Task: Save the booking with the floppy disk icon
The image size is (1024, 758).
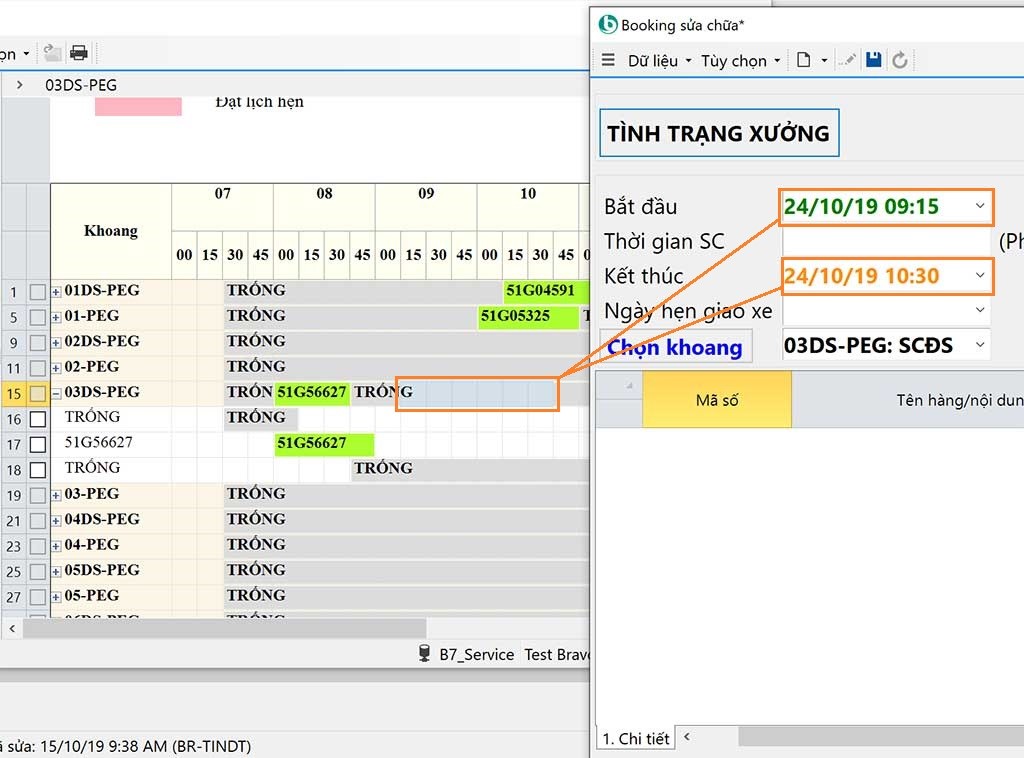Action: click(x=873, y=60)
